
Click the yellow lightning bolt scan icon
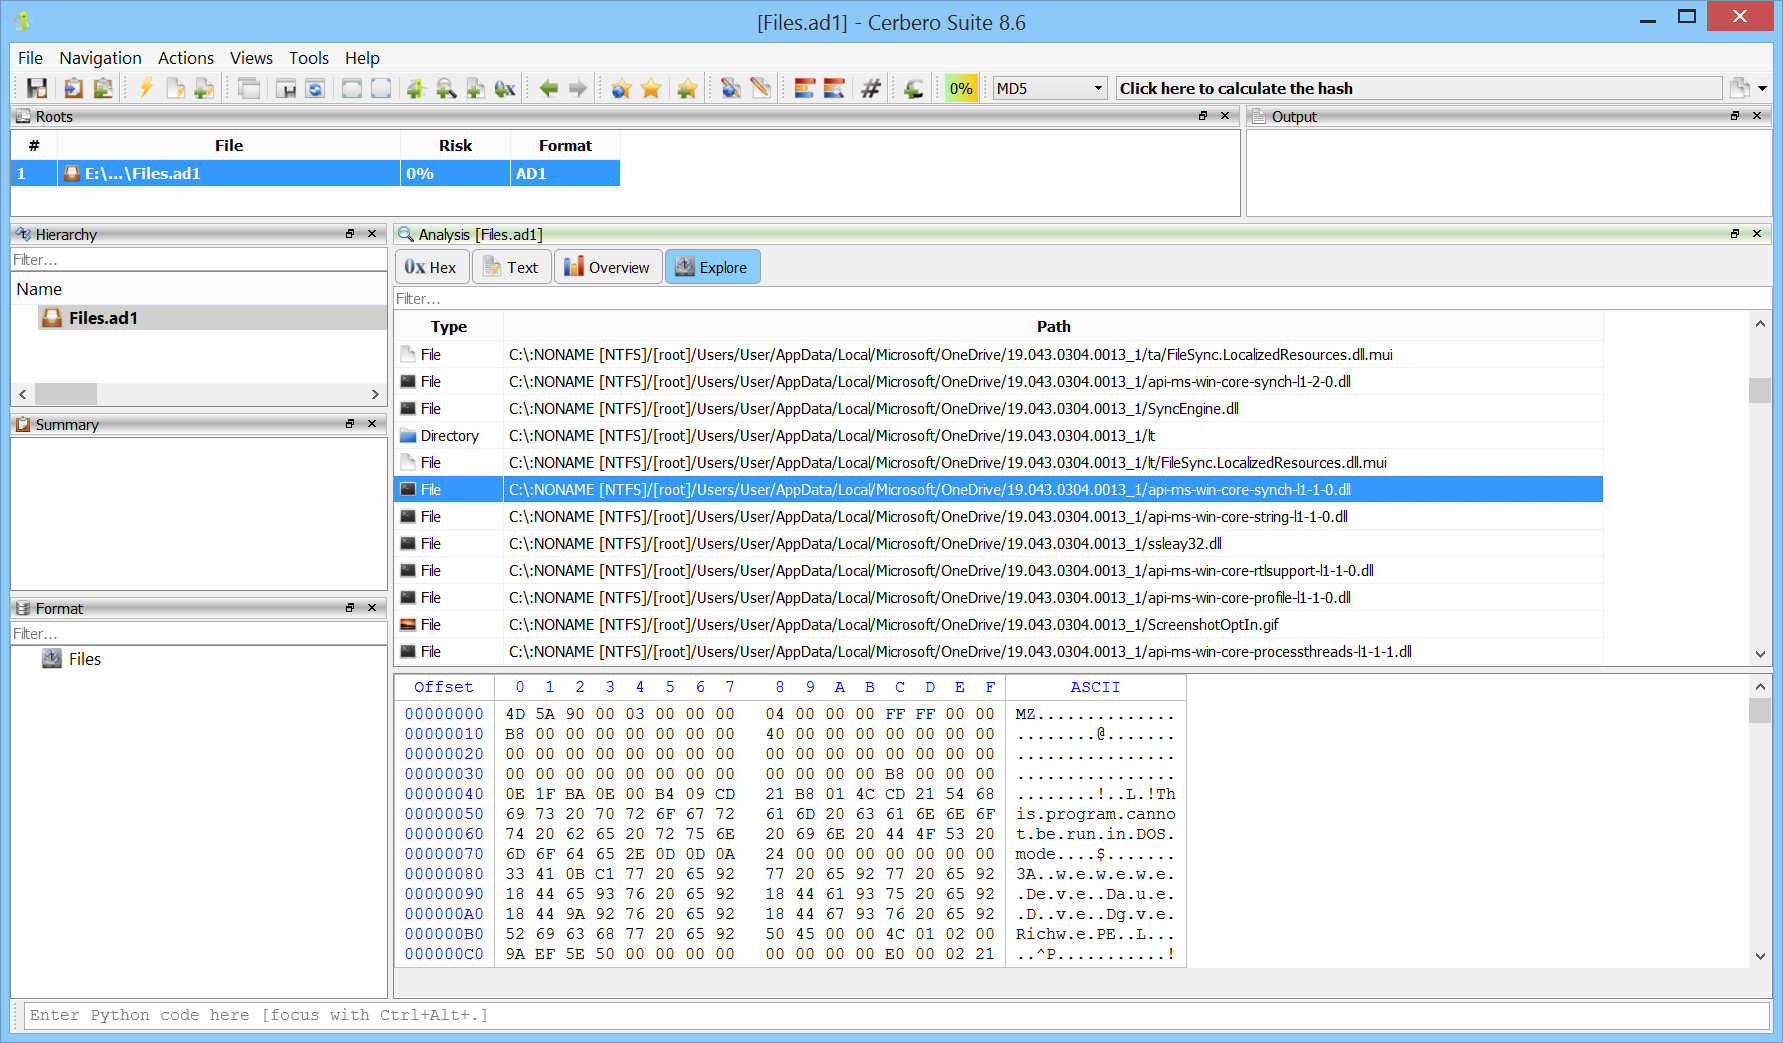pos(146,89)
